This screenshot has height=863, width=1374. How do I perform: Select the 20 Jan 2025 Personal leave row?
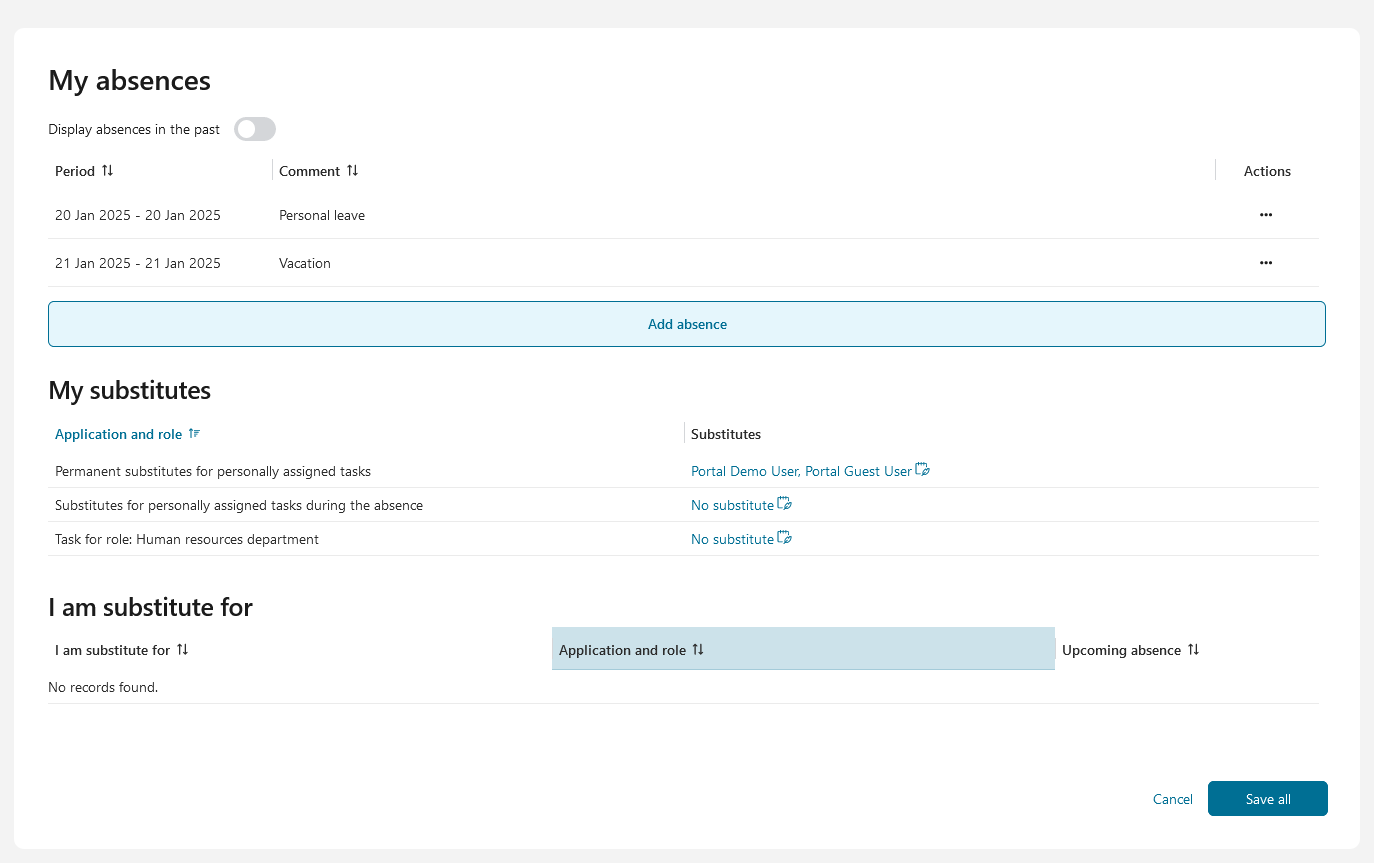coord(600,215)
